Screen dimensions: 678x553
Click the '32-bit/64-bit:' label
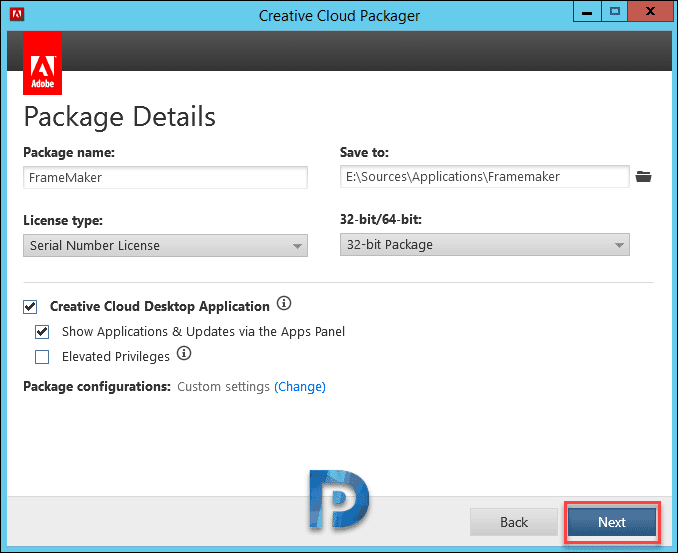[x=381, y=219]
